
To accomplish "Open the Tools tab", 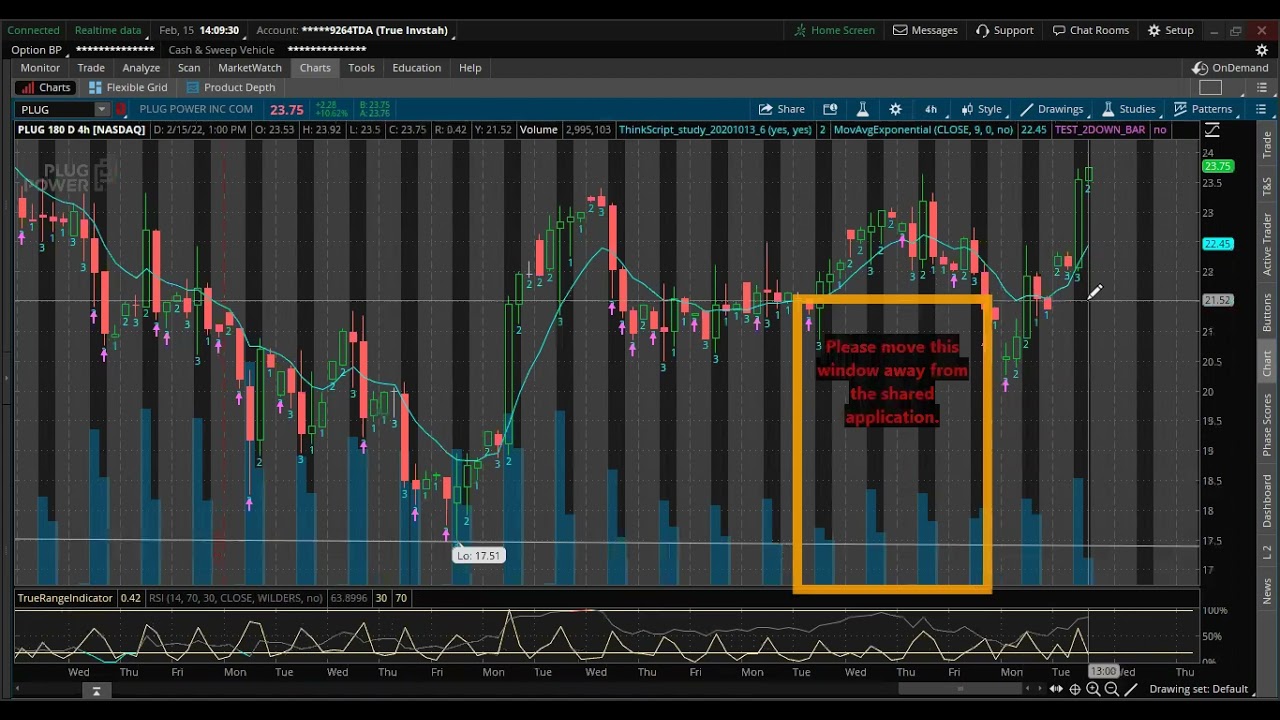I will [x=361, y=68].
